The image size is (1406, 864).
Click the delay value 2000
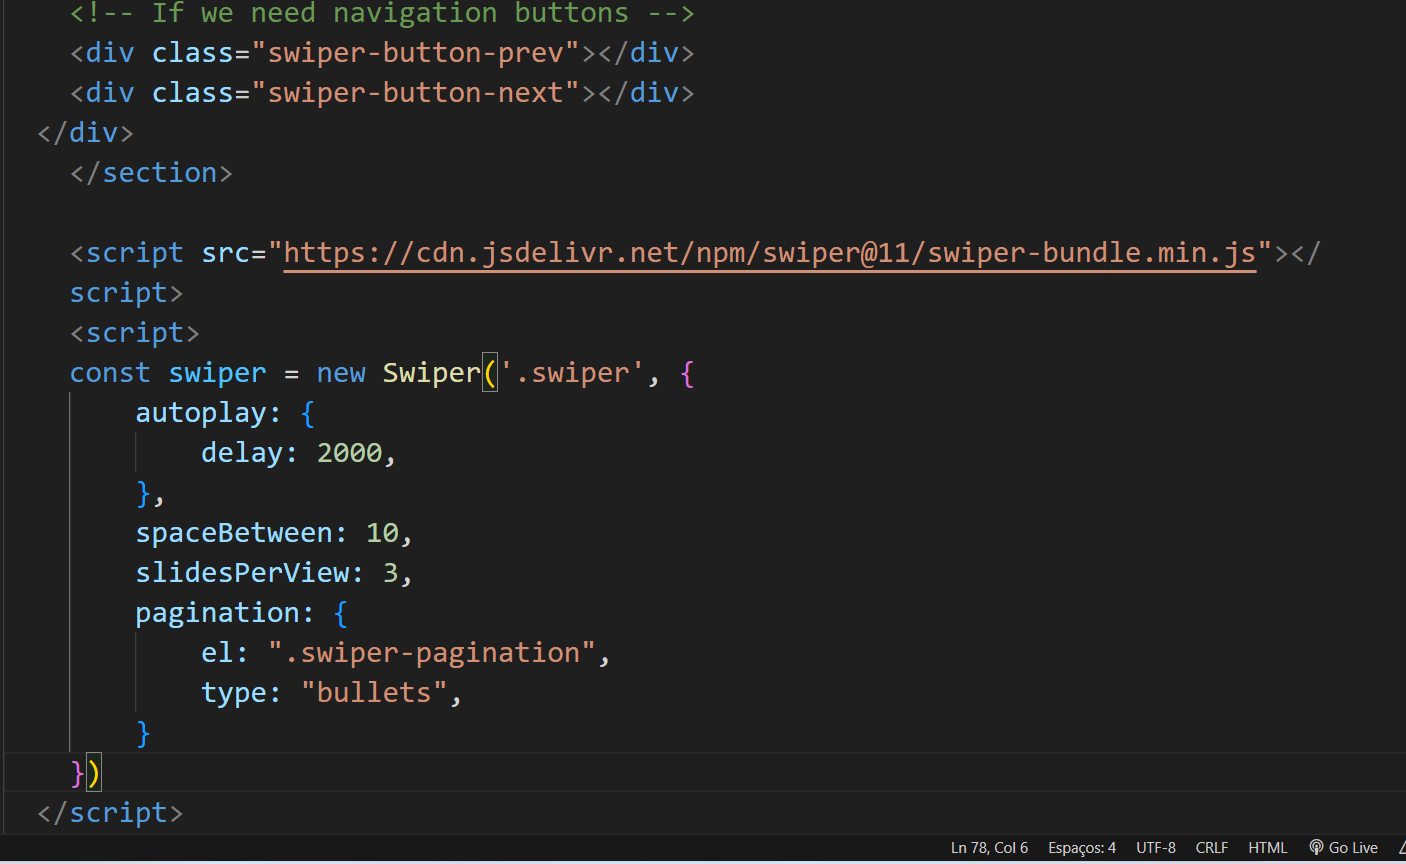(350, 453)
